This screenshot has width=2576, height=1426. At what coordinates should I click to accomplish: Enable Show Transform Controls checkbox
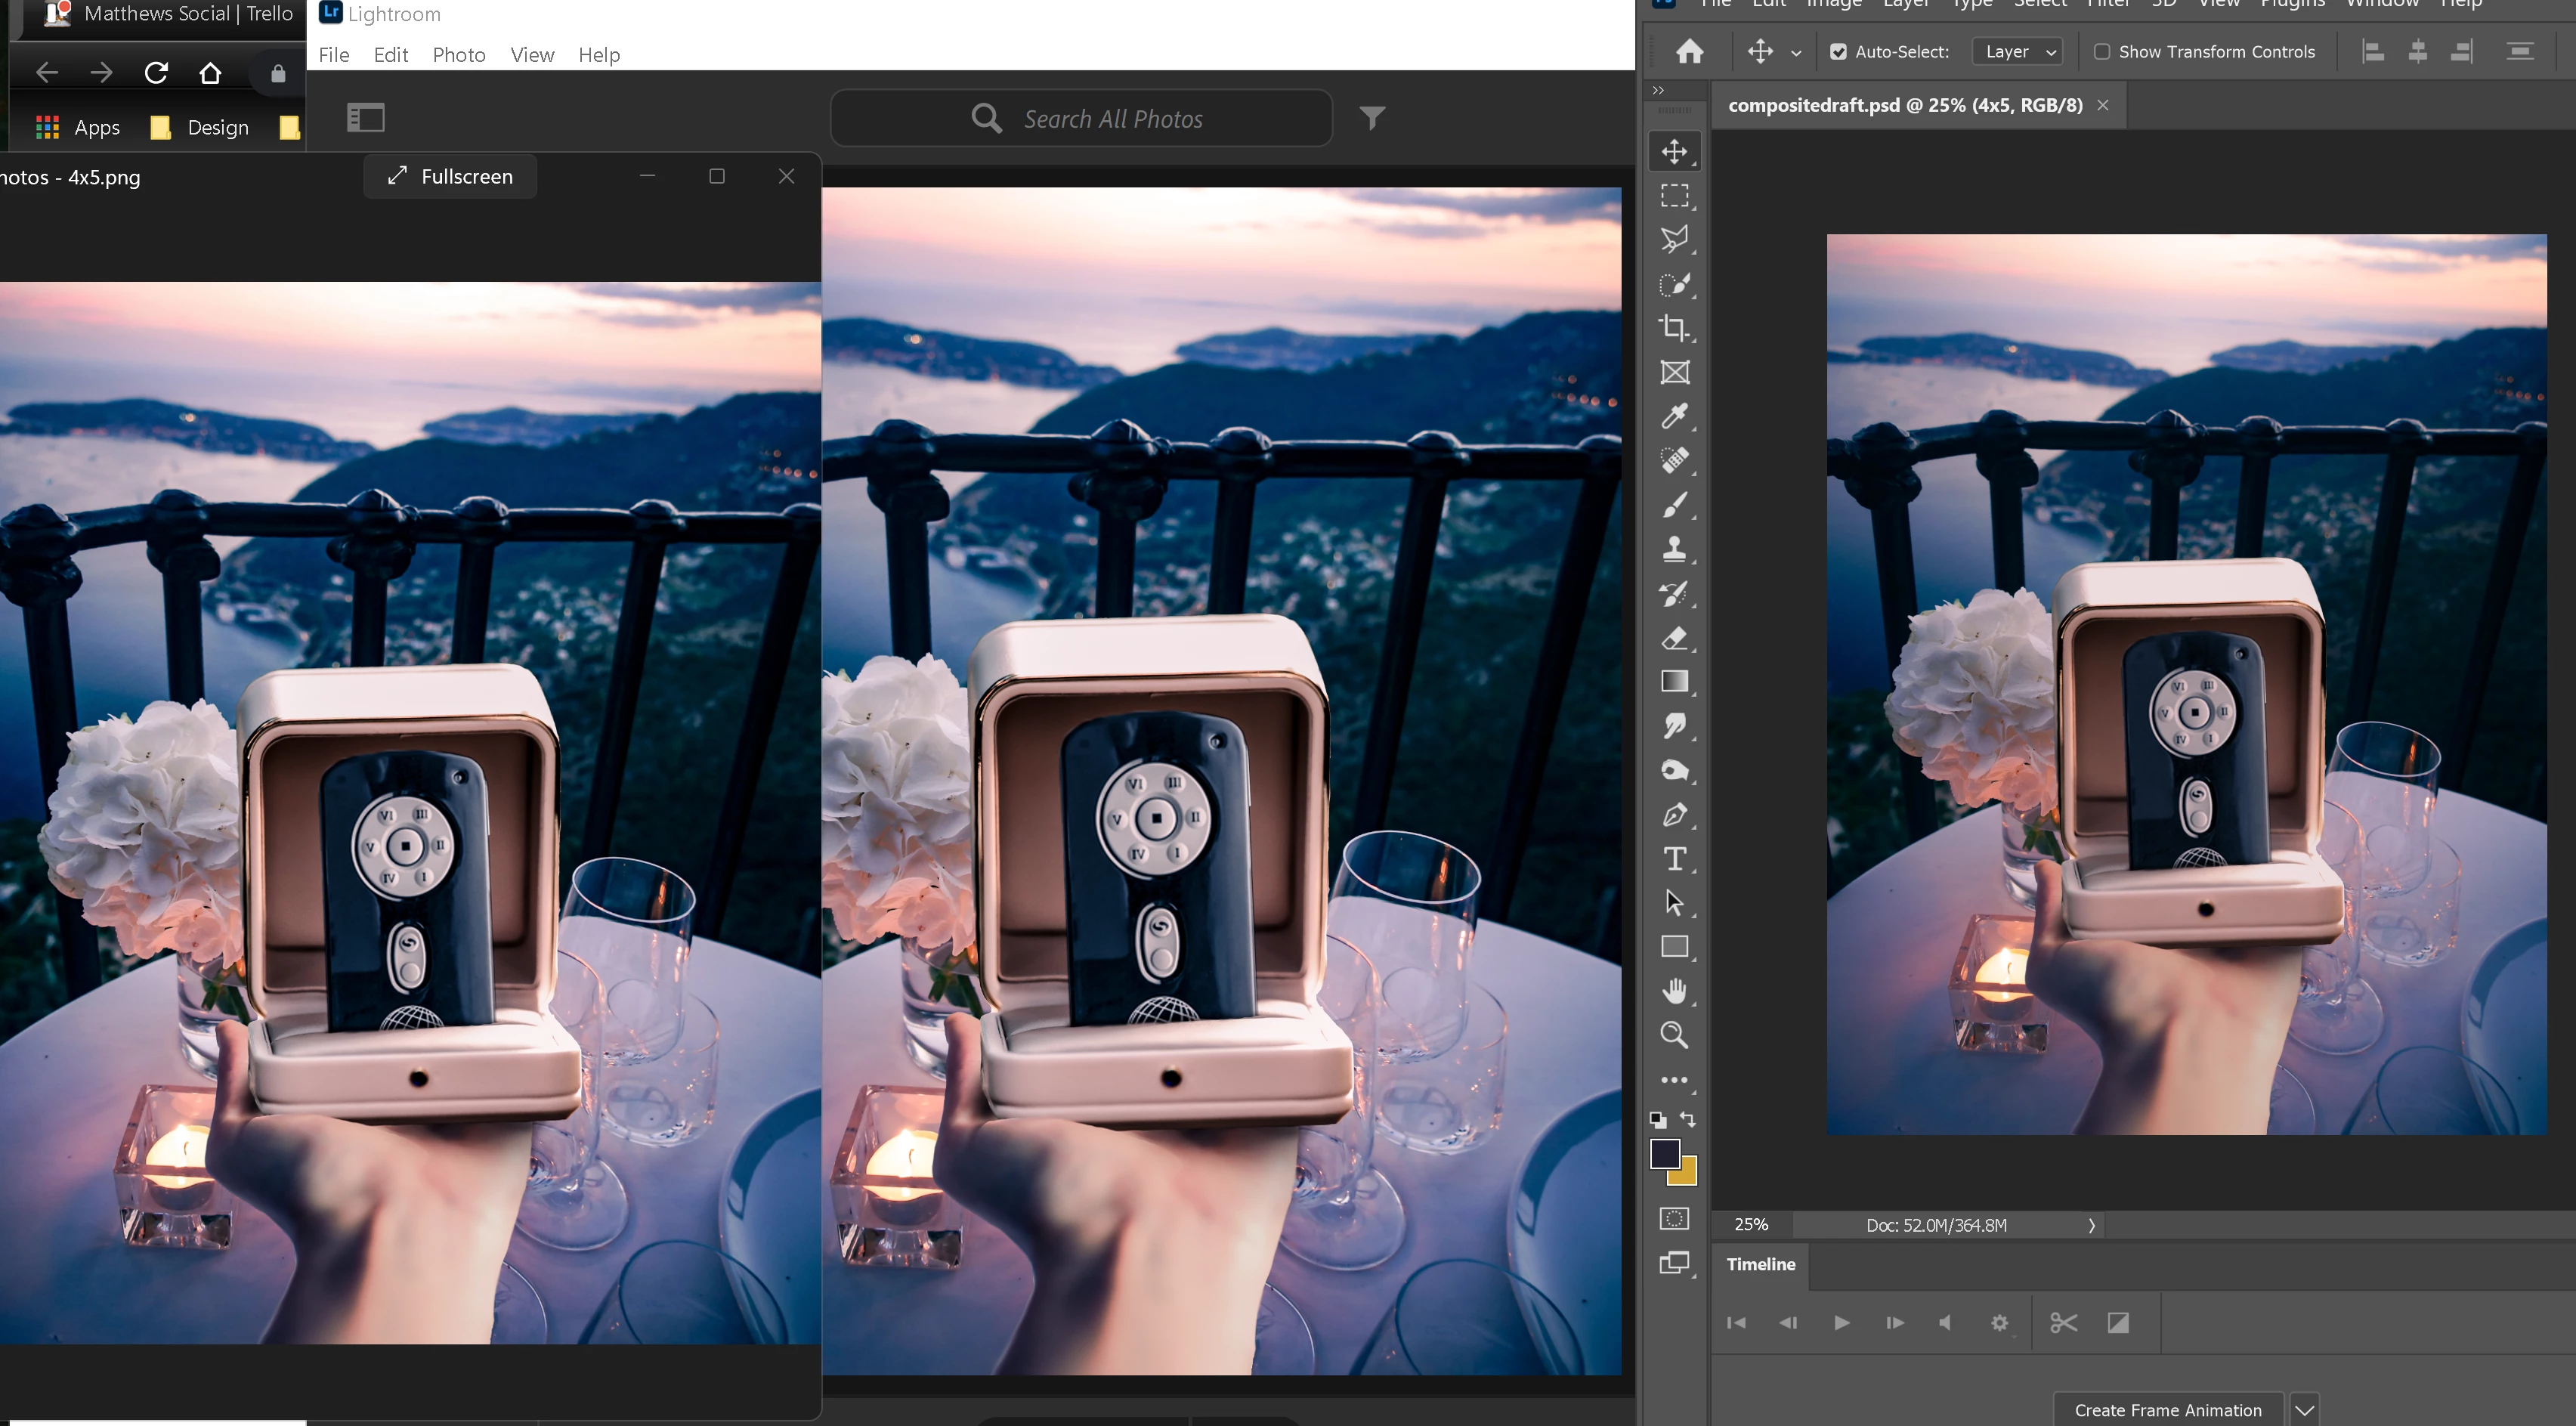click(x=2102, y=52)
